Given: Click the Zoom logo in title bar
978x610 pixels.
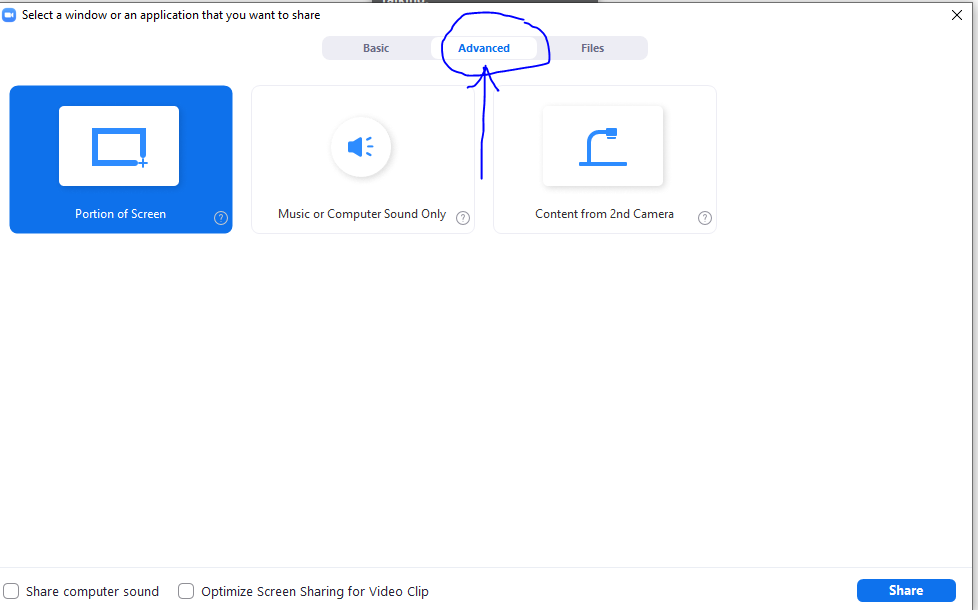Looking at the screenshot, I should coord(9,15).
